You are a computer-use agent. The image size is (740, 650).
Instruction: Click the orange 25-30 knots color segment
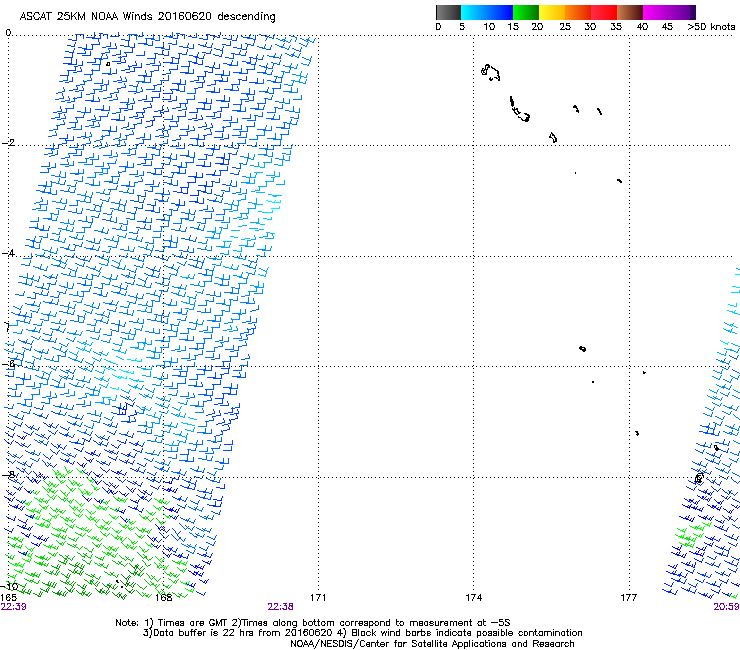coord(578,12)
